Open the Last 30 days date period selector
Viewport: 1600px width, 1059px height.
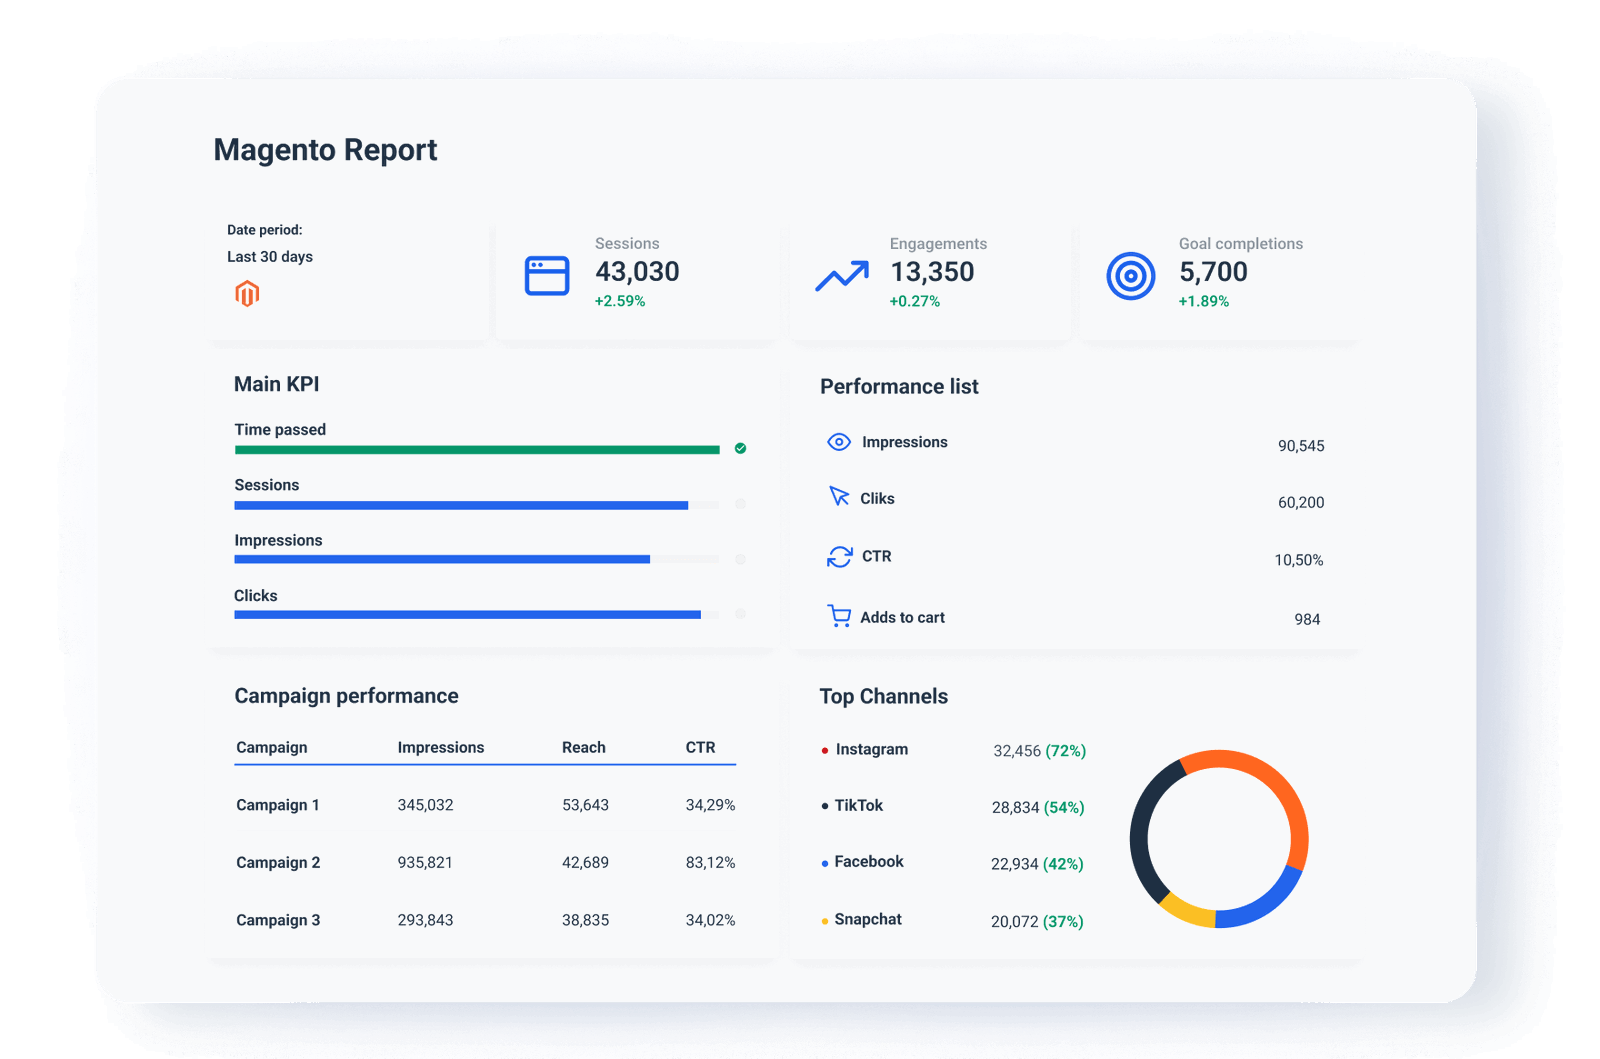click(268, 256)
